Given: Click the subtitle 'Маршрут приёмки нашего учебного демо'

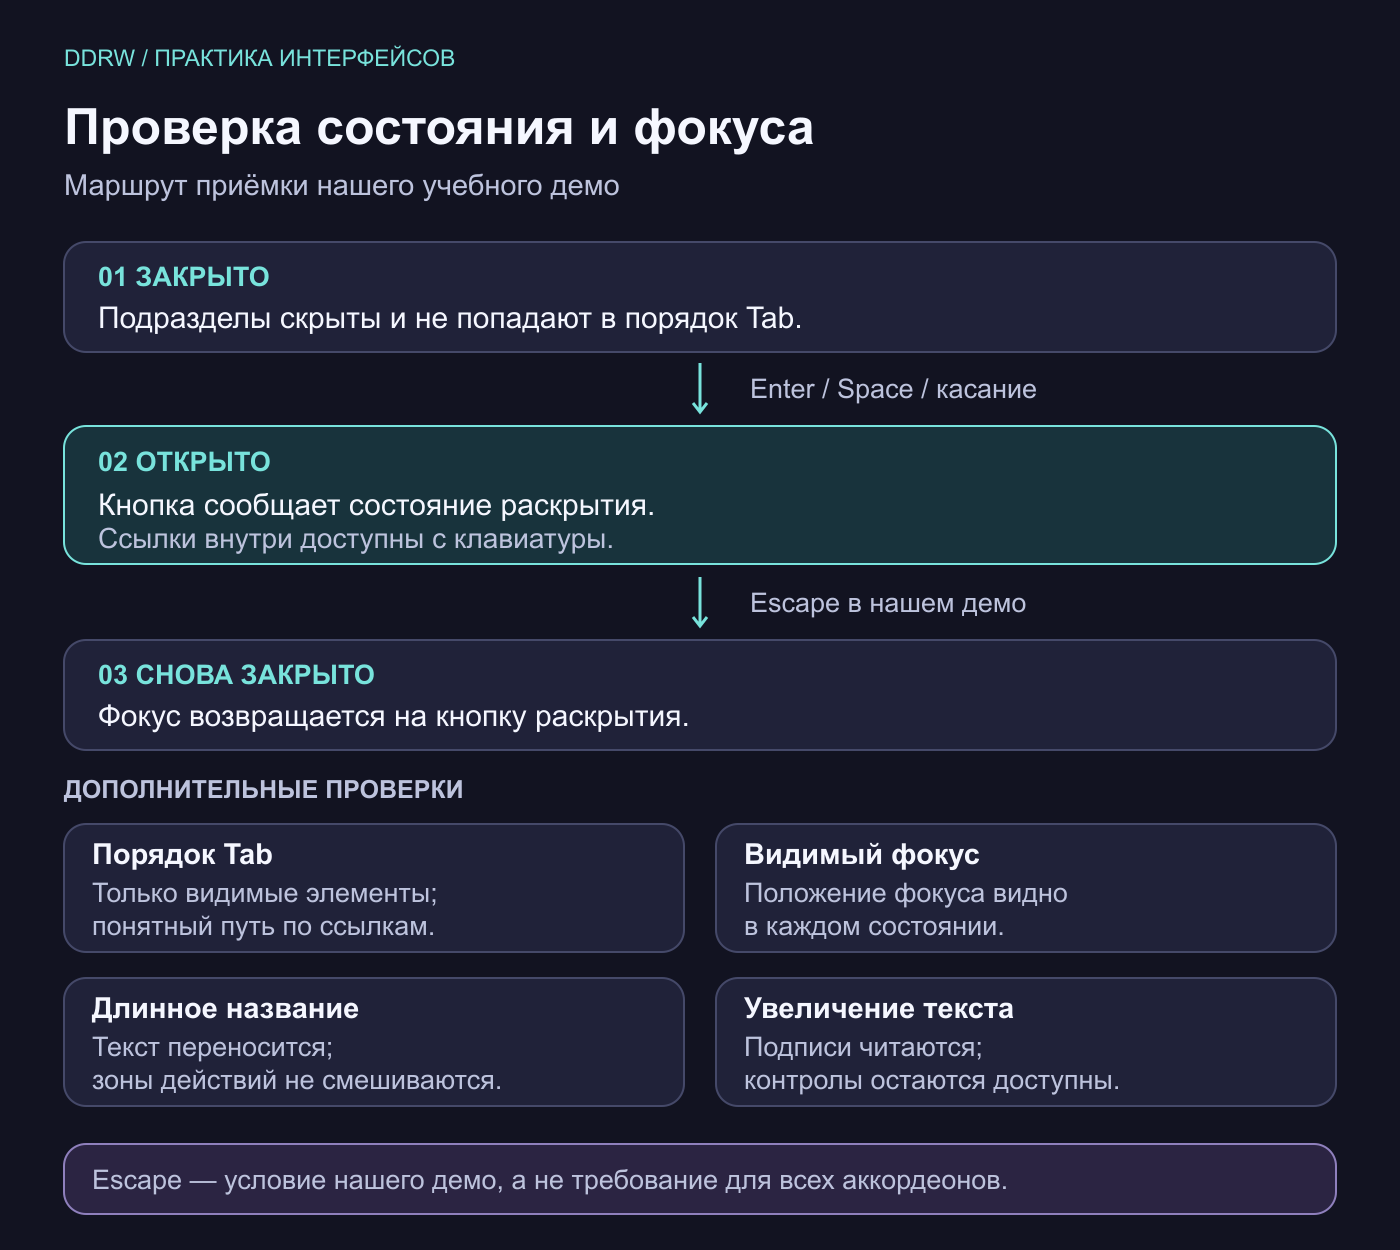Looking at the screenshot, I should pos(342,186).
